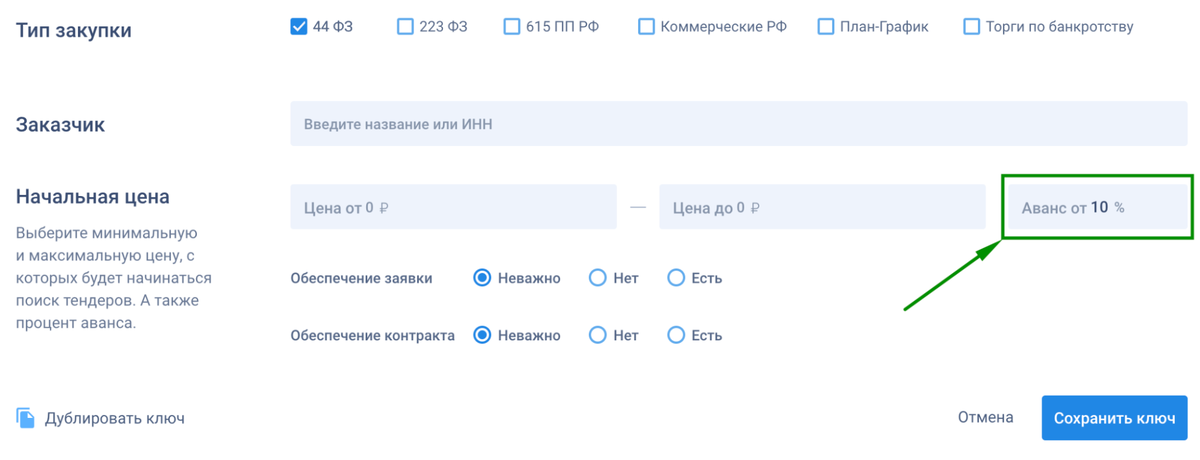Uncheck the 44 ФЗ checkbox
The height and width of the screenshot is (460, 1200).
pyautogui.click(x=298, y=26)
